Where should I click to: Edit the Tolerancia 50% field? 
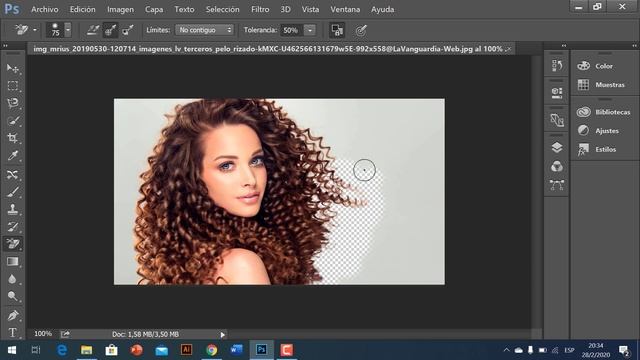coord(291,30)
